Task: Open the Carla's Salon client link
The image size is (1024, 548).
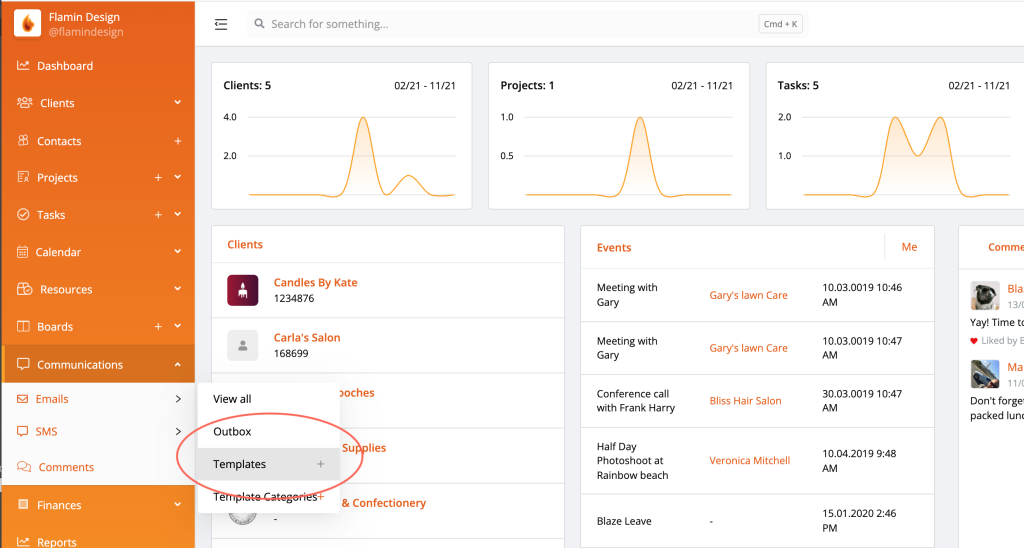Action: coord(307,338)
